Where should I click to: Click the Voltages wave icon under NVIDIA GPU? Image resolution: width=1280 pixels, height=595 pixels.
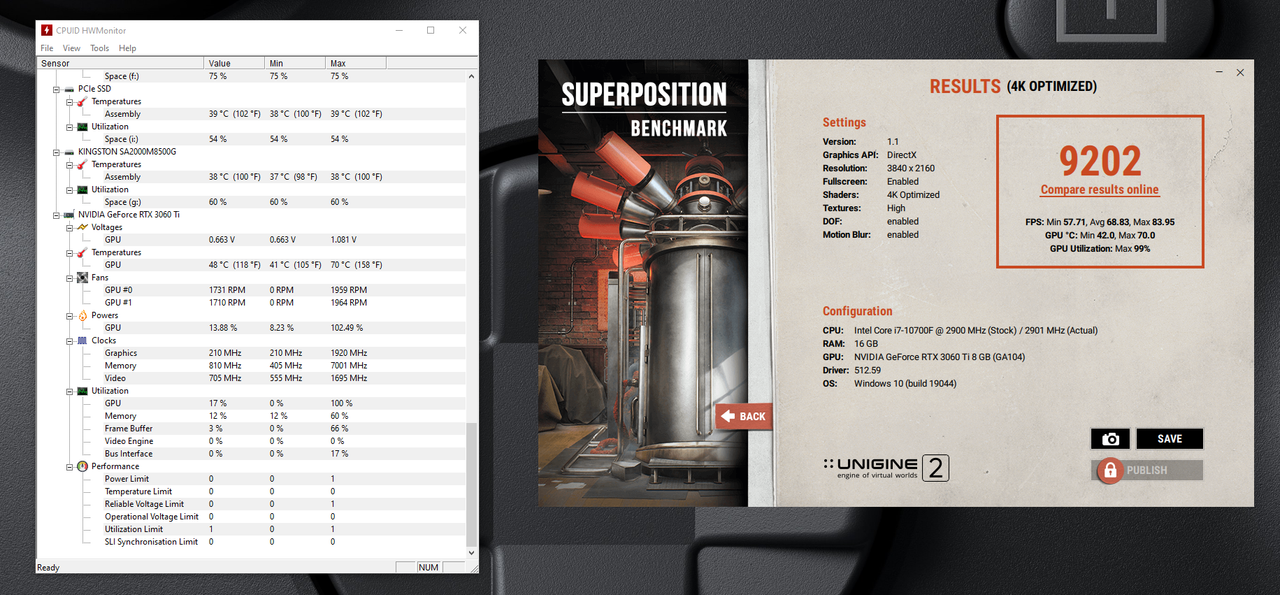point(82,228)
